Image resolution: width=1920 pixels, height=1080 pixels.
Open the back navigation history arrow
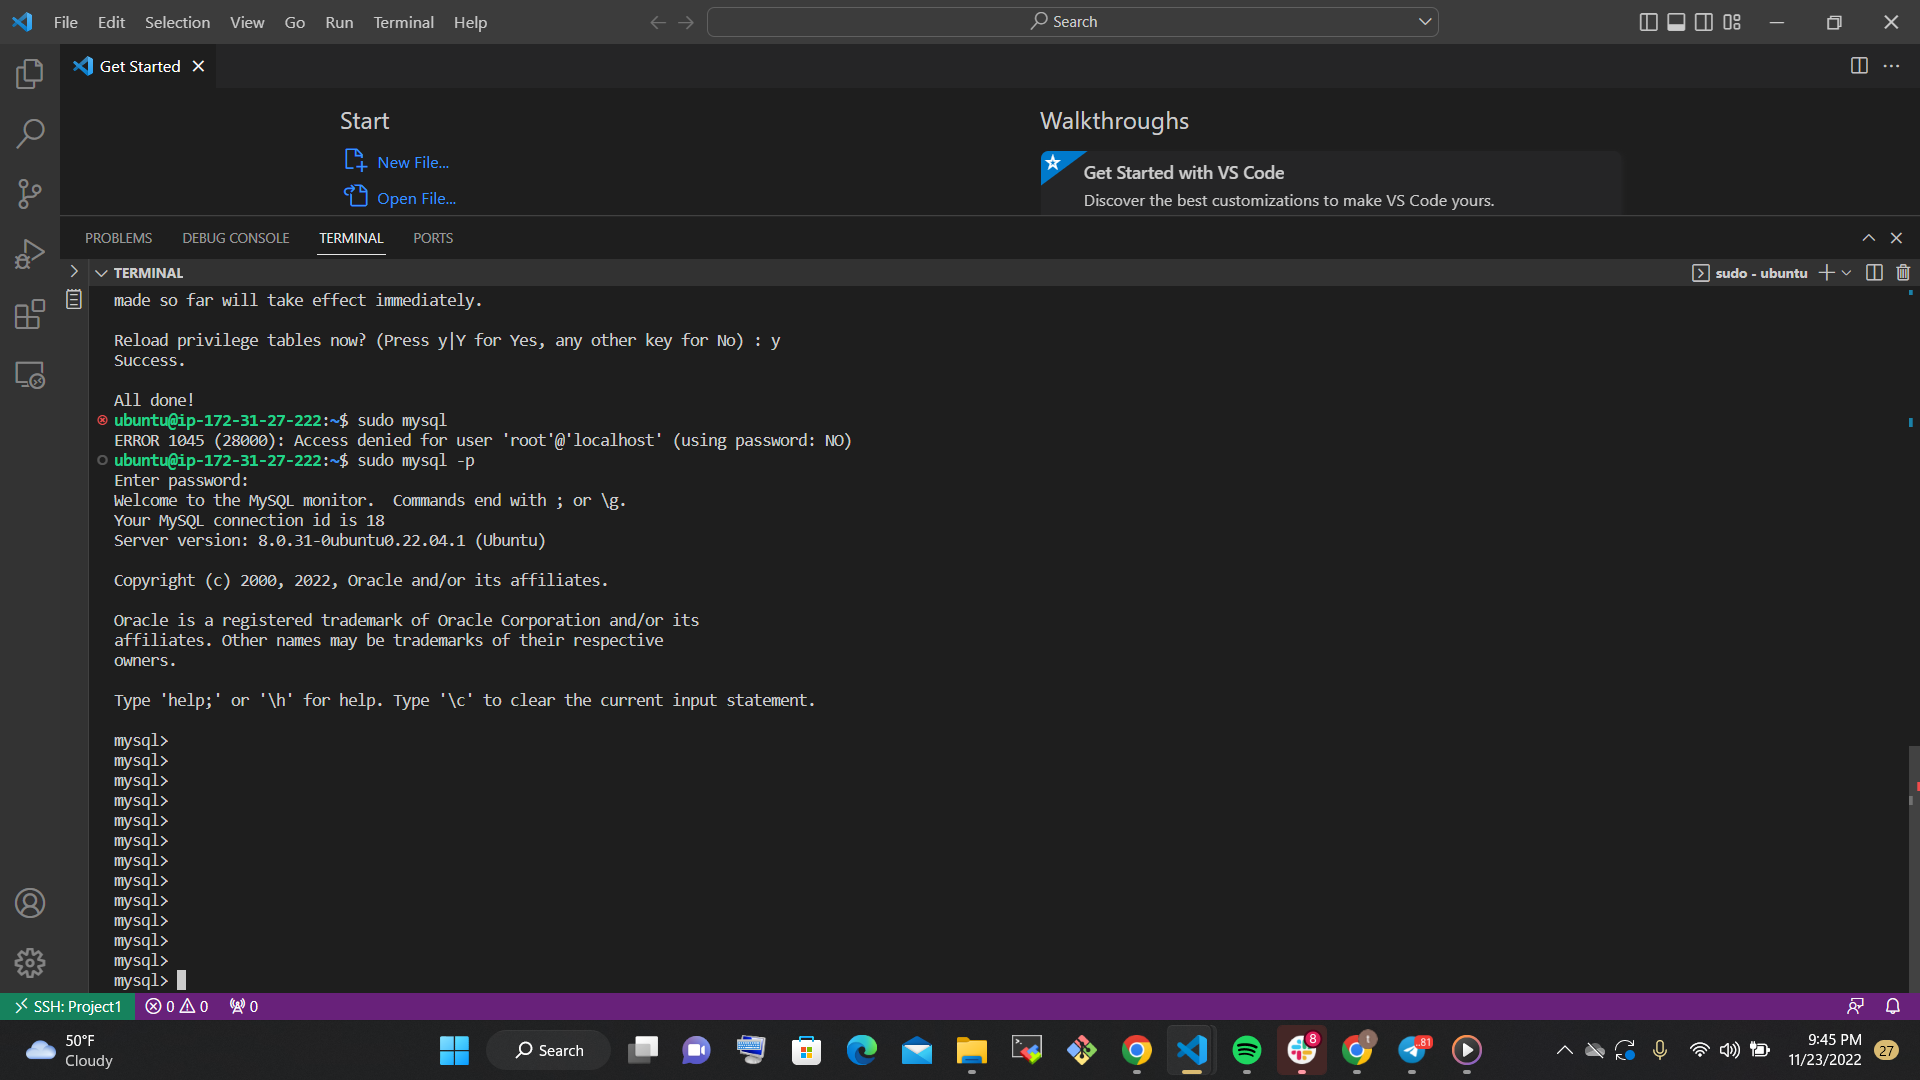[x=657, y=22]
